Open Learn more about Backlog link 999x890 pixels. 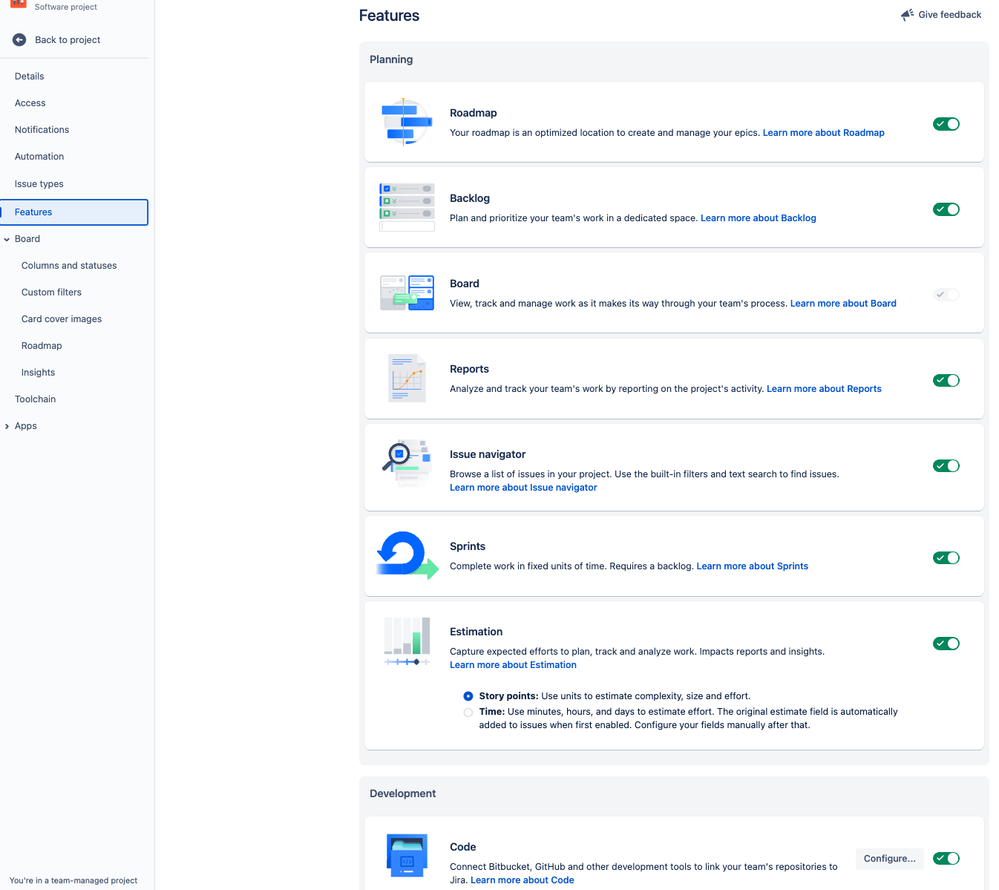click(x=758, y=218)
